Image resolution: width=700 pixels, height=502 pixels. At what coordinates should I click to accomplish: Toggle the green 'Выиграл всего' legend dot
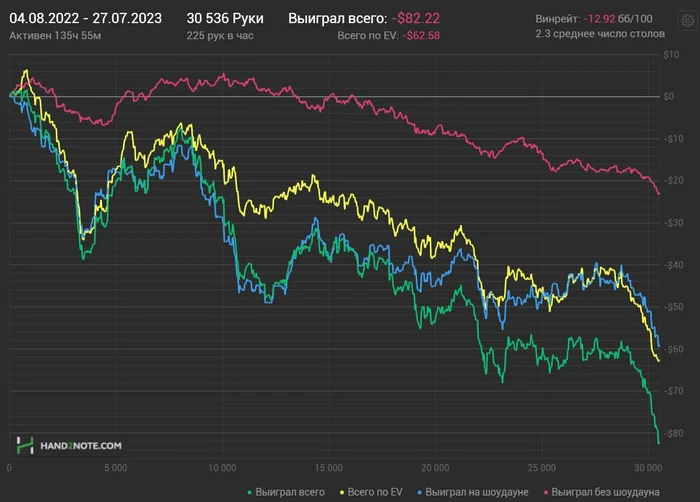tap(250, 493)
